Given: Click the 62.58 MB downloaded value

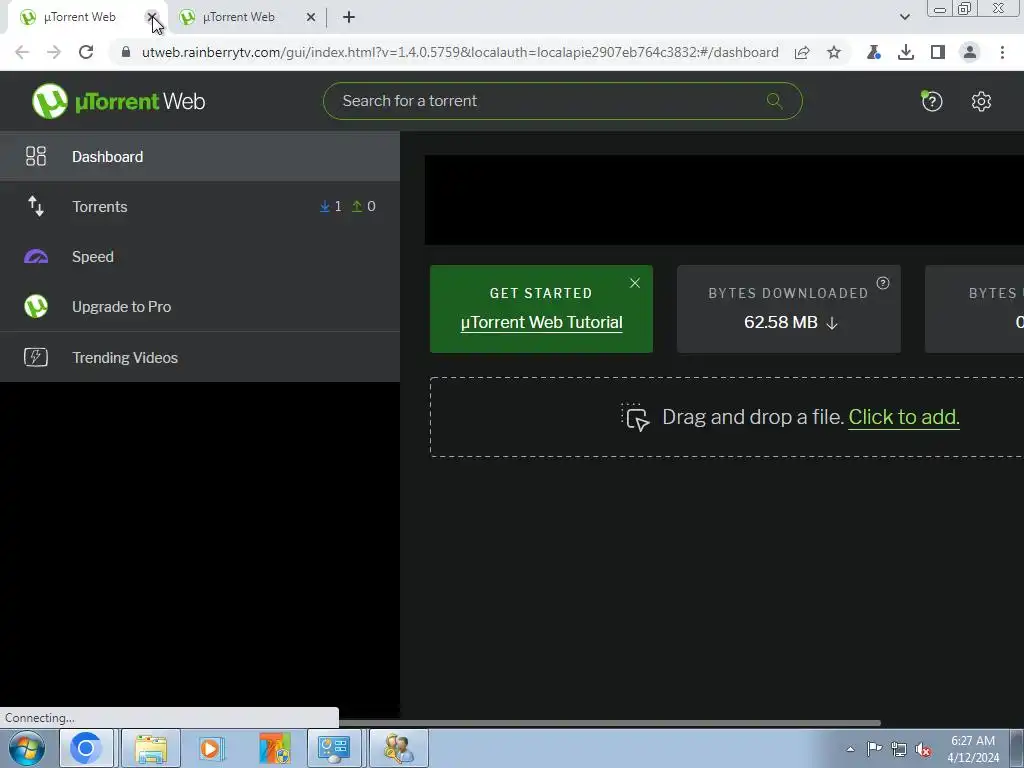Looking at the screenshot, I should point(781,323).
